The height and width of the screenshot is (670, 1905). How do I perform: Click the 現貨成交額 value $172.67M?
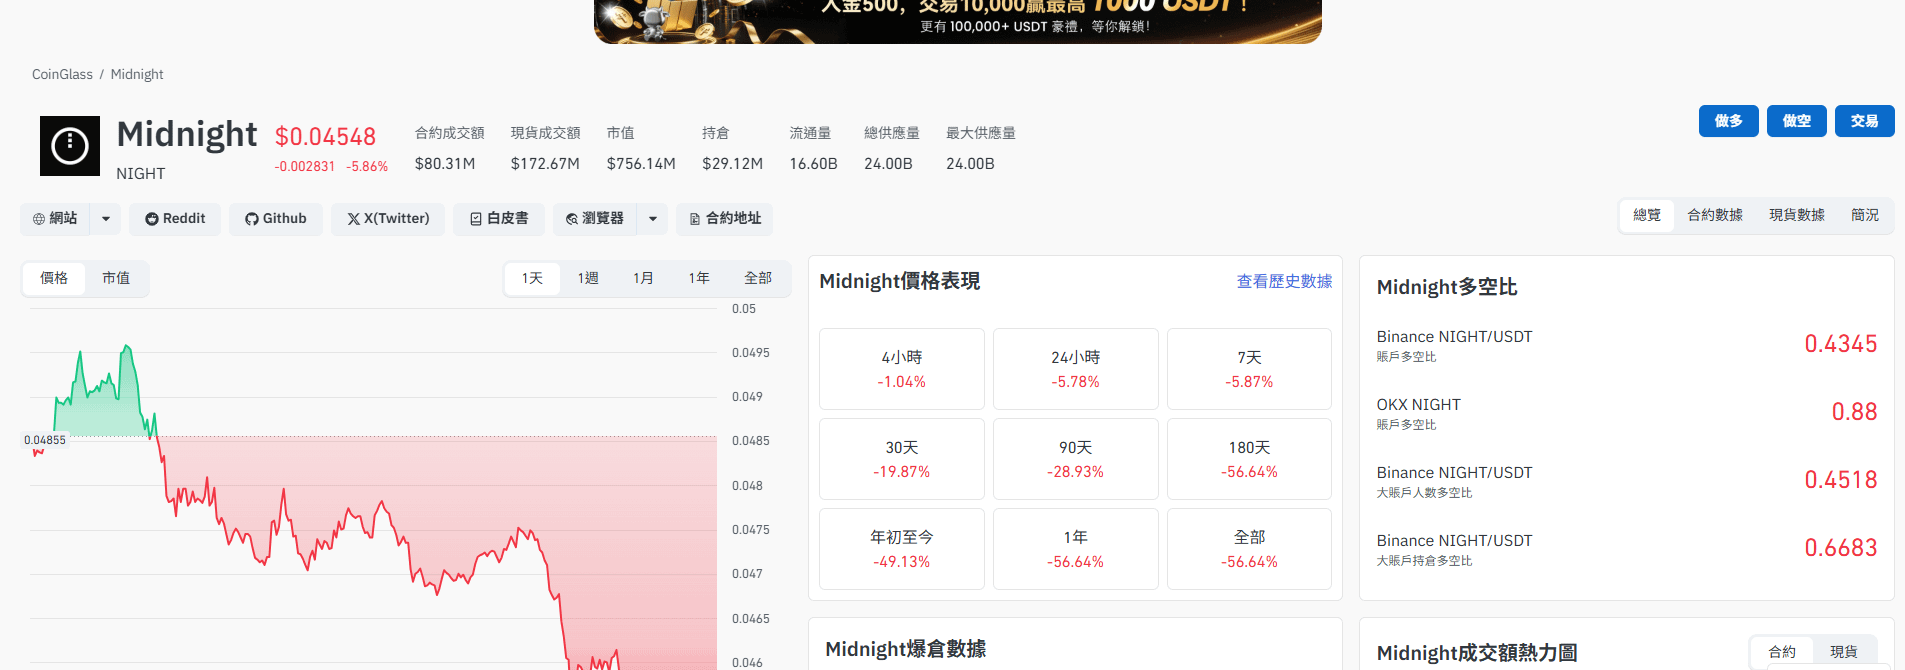tap(545, 164)
